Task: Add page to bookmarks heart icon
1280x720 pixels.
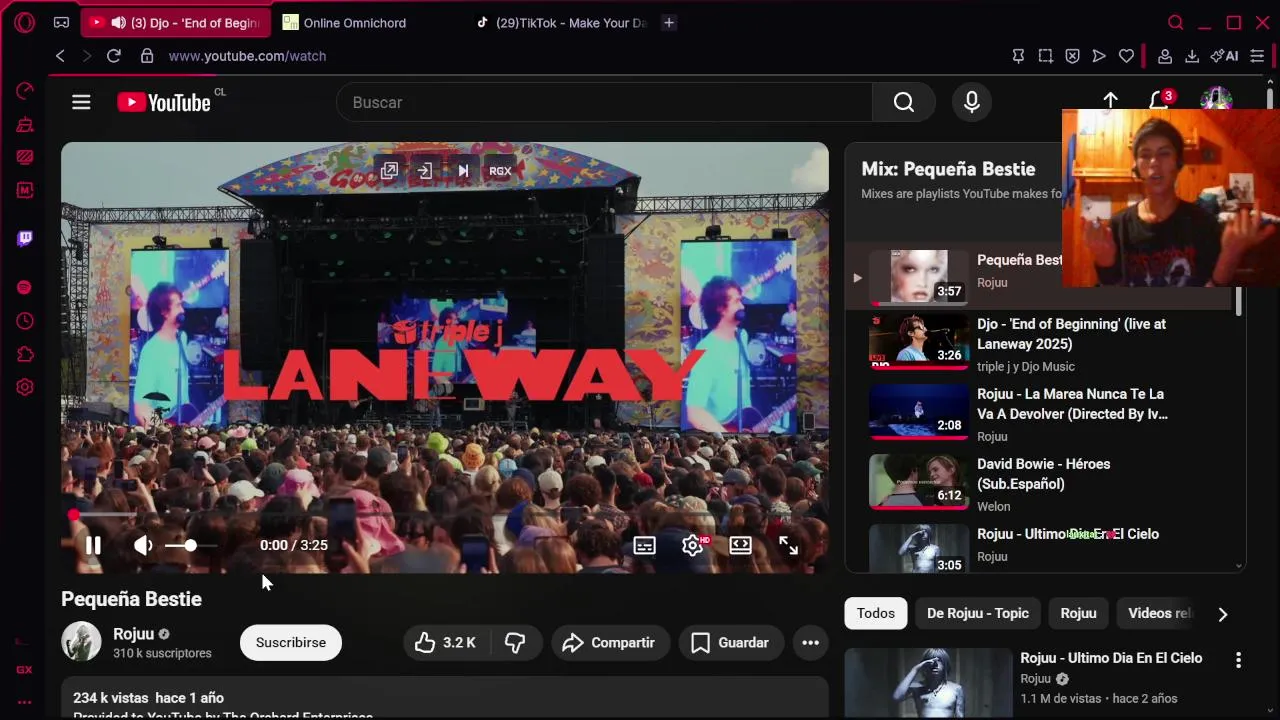Action: [x=1126, y=56]
